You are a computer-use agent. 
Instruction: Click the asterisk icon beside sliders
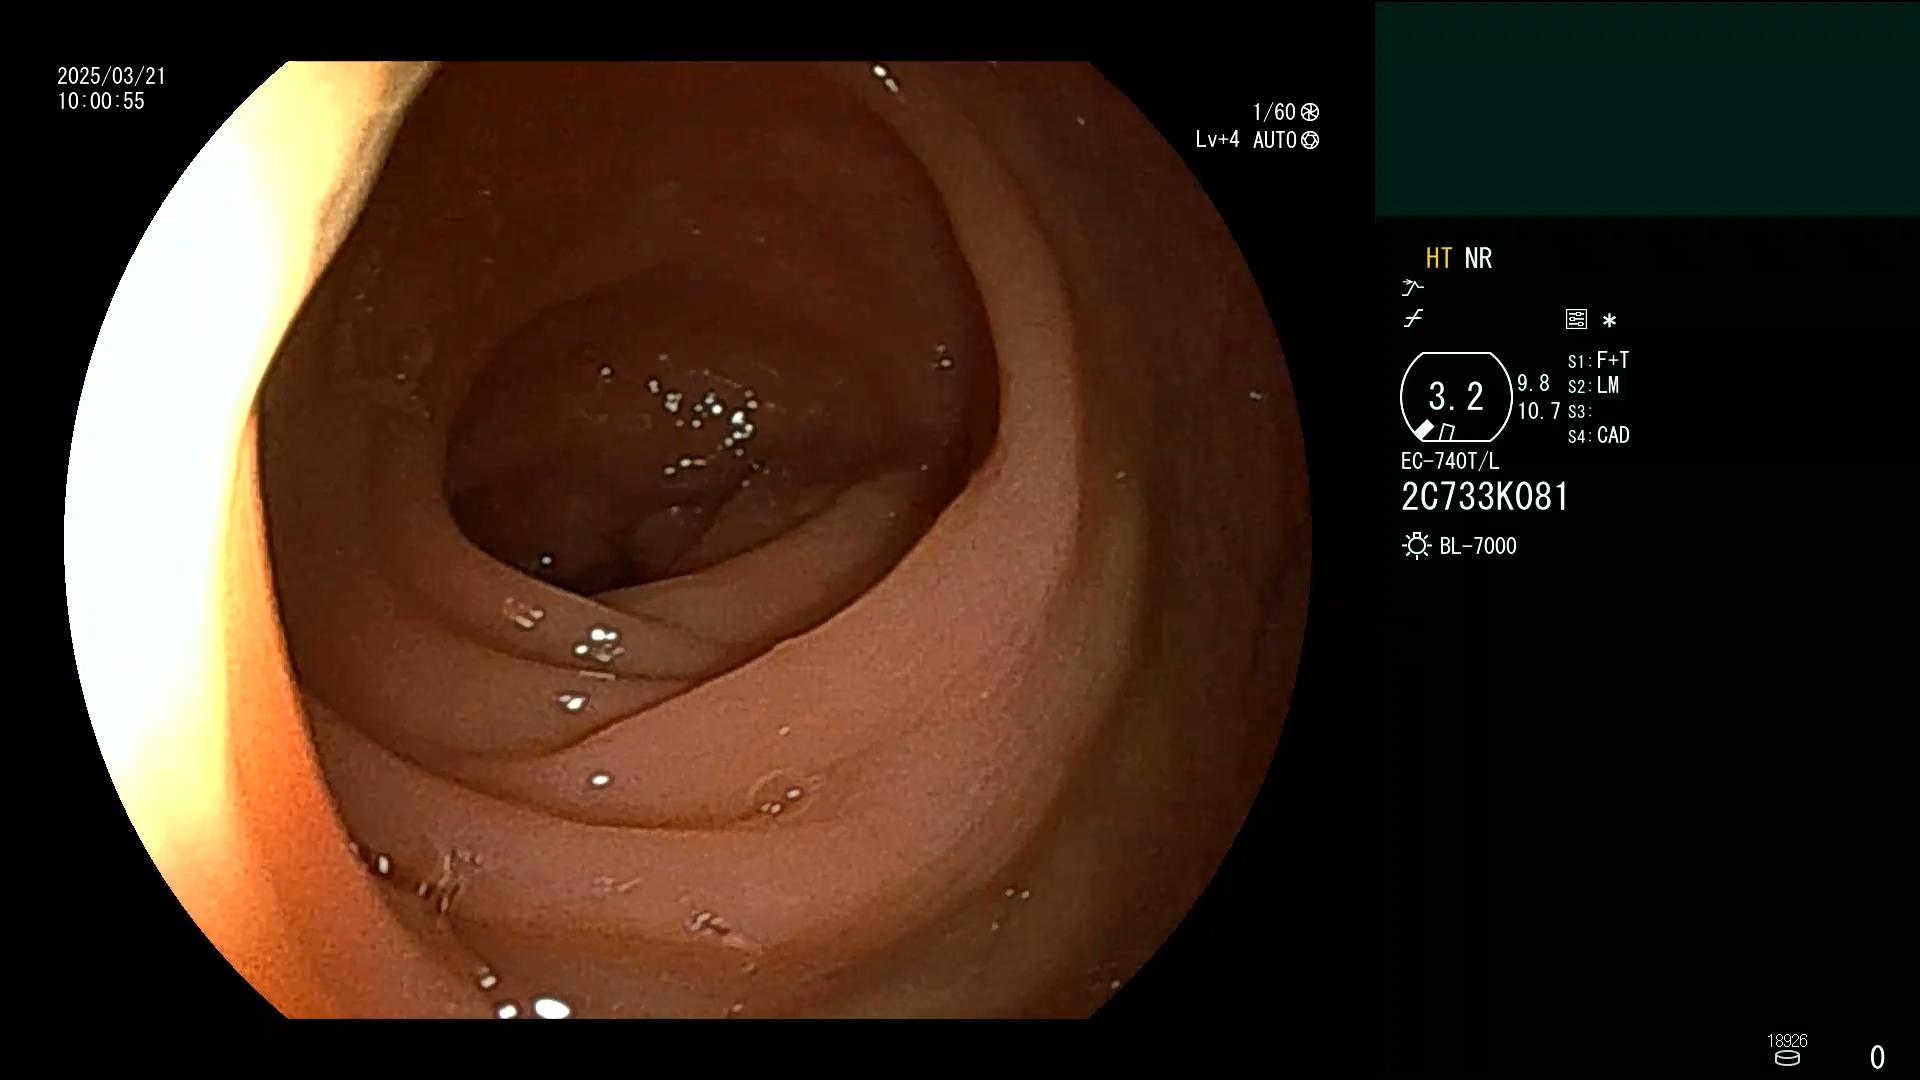pyautogui.click(x=1609, y=321)
